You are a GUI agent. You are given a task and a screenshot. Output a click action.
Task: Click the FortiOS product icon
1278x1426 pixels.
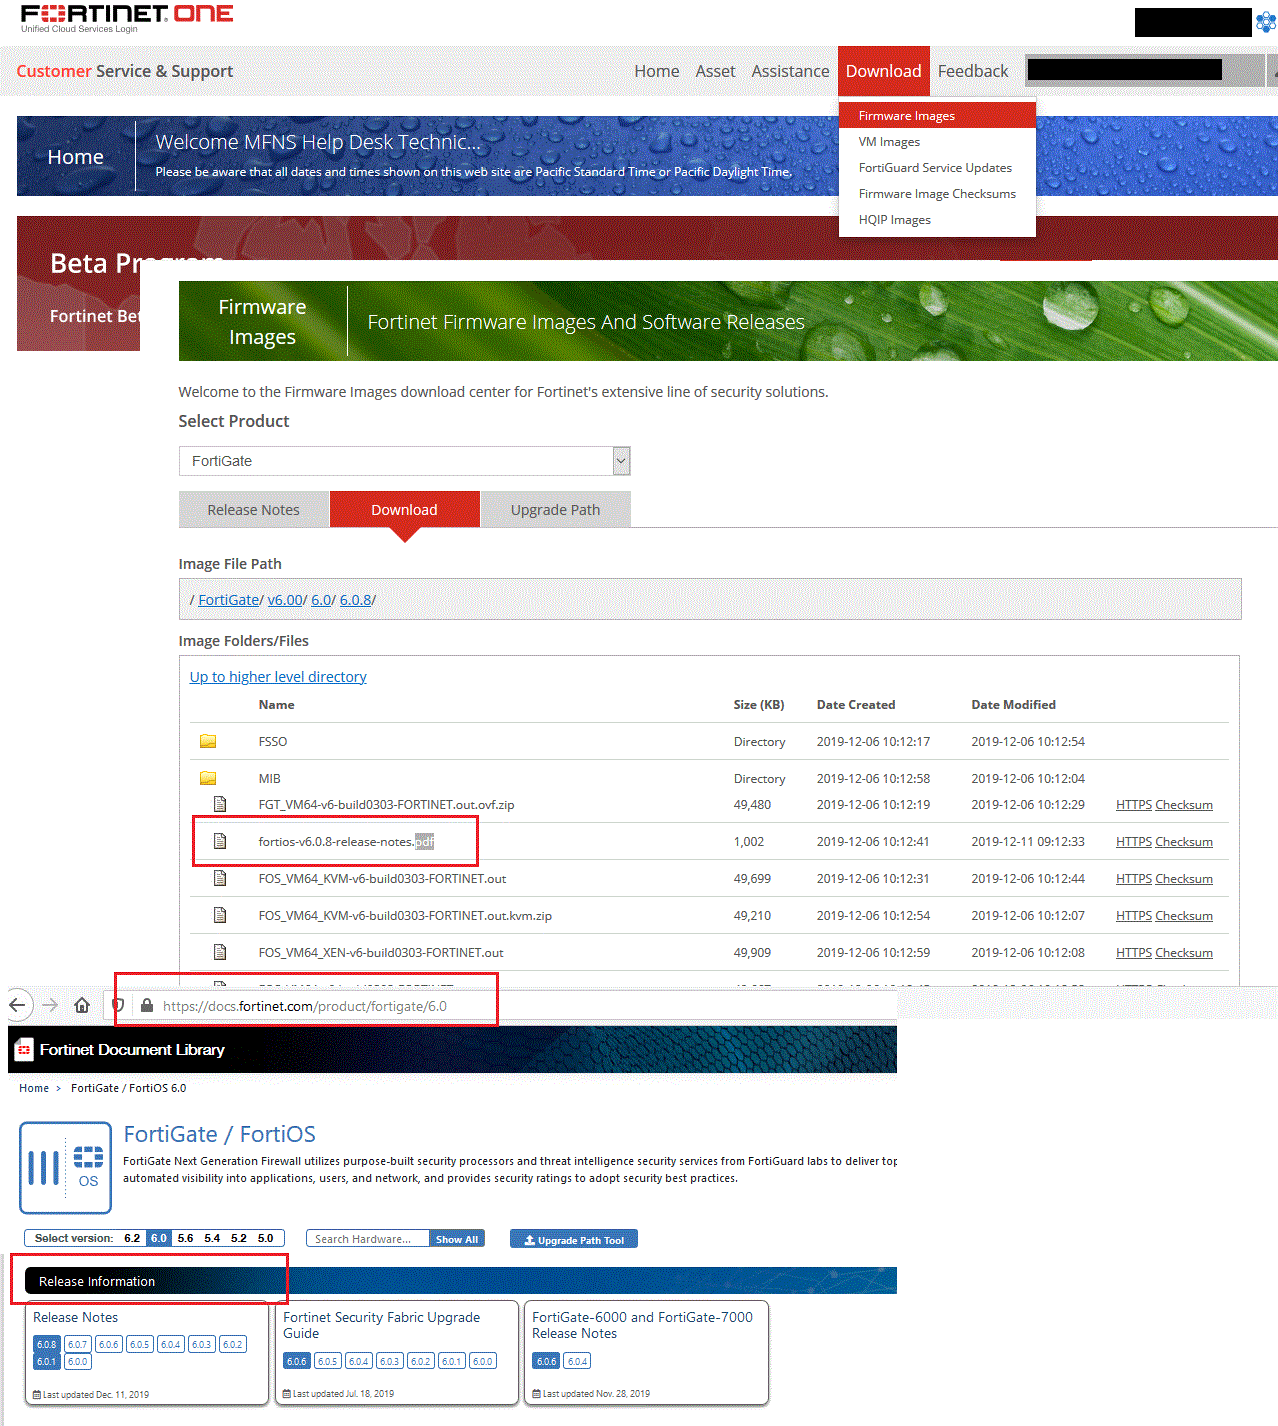(65, 1167)
